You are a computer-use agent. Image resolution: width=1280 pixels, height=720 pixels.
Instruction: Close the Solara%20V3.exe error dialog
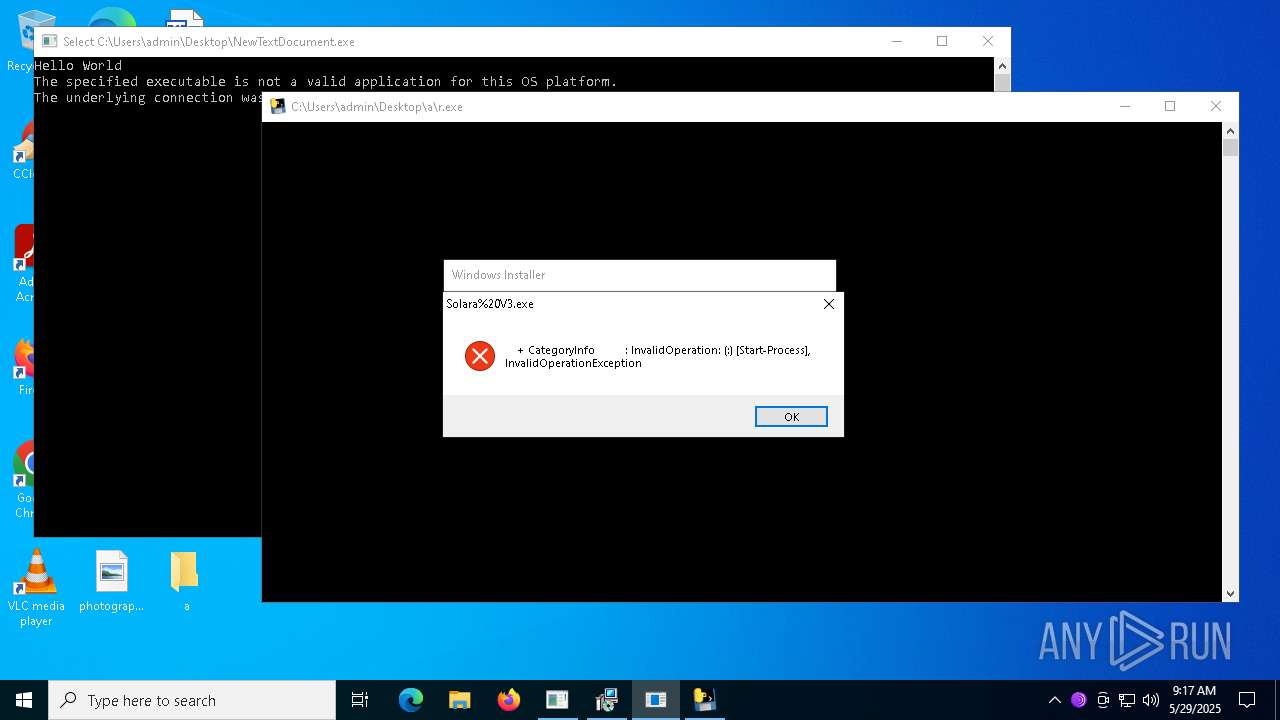tap(828, 304)
